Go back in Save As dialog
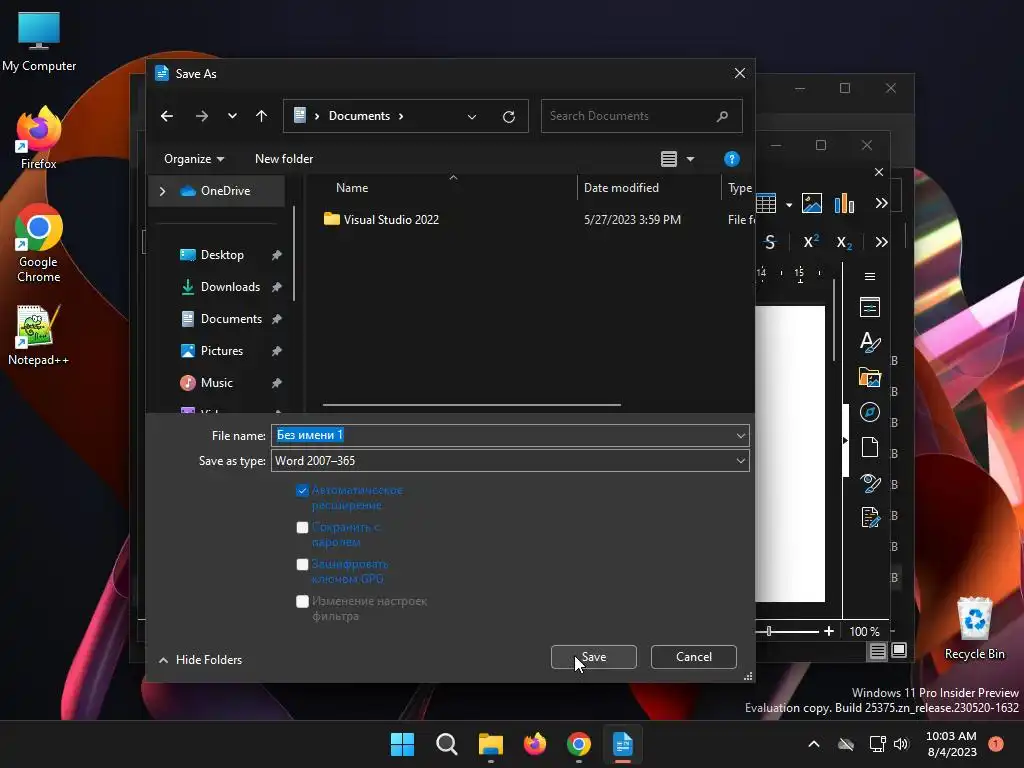Image resolution: width=1024 pixels, height=768 pixels. (167, 116)
